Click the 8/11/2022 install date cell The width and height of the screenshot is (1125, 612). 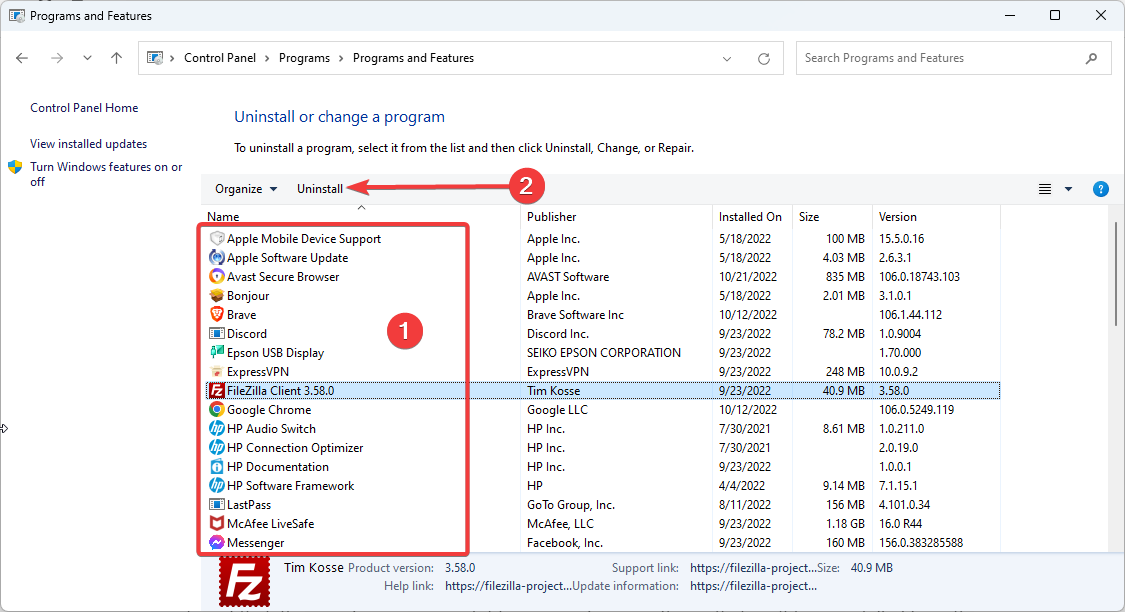point(745,504)
